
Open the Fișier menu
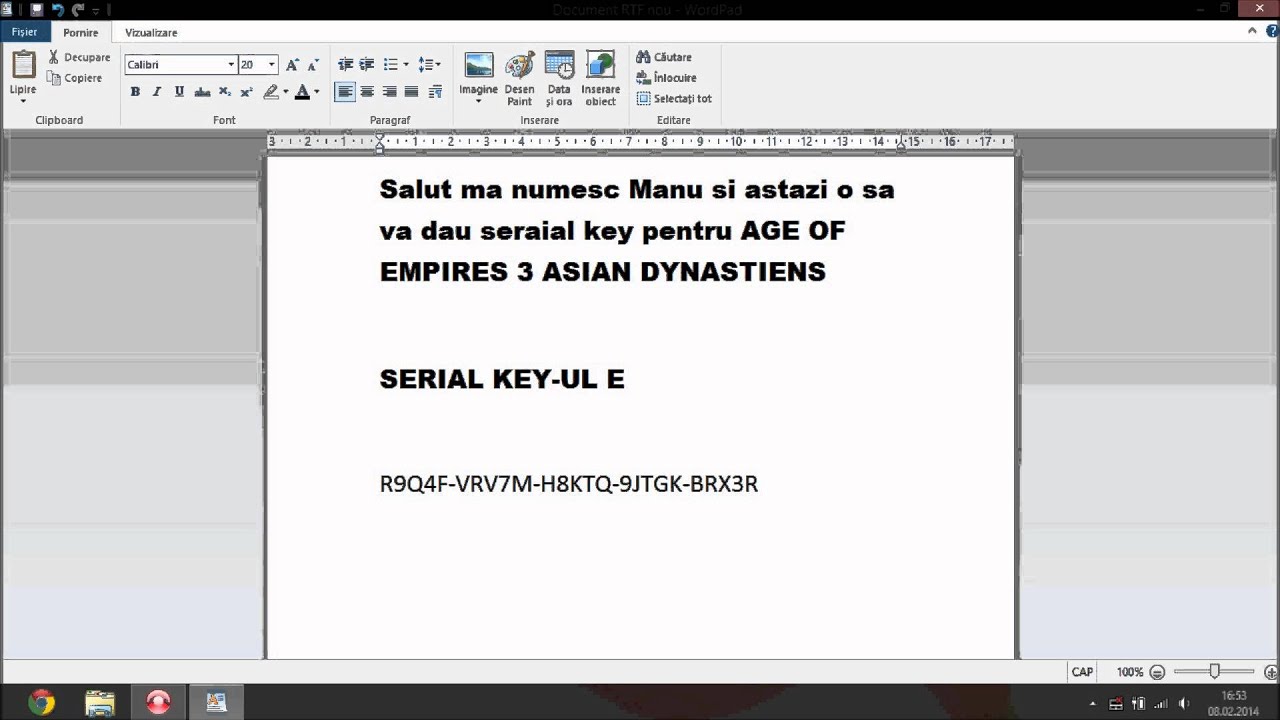click(x=24, y=32)
